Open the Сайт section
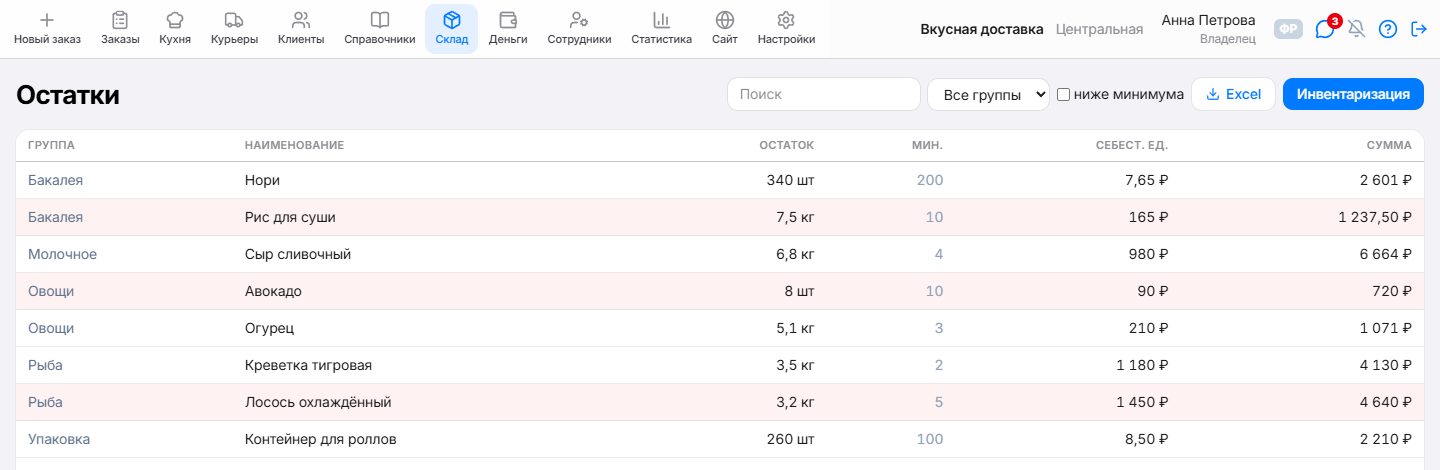Screen dimensions: 1440x470 pos(725,28)
